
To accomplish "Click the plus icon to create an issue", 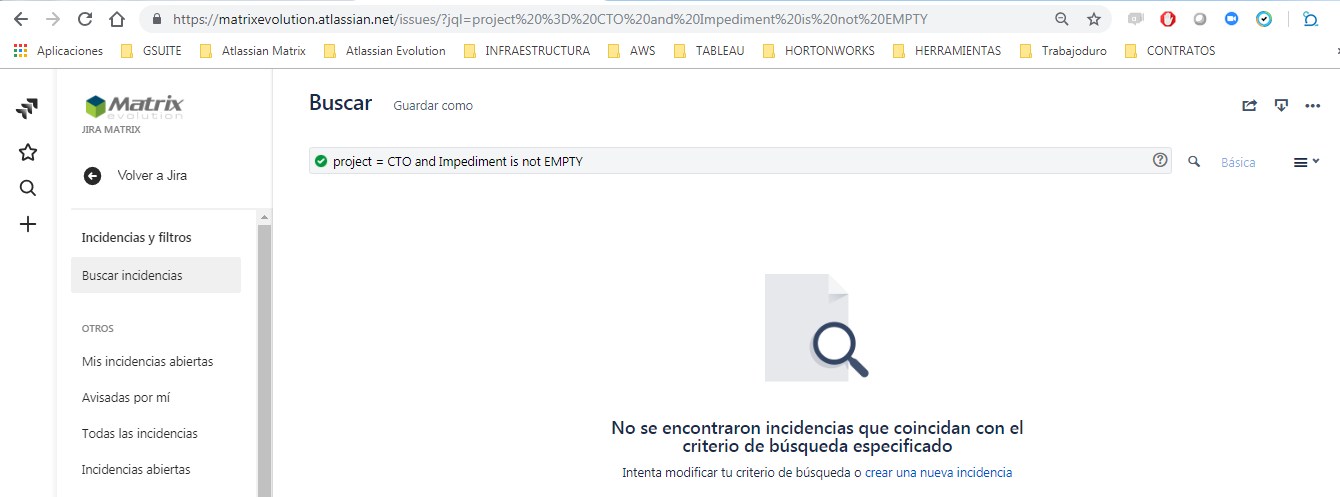I will pos(28,224).
